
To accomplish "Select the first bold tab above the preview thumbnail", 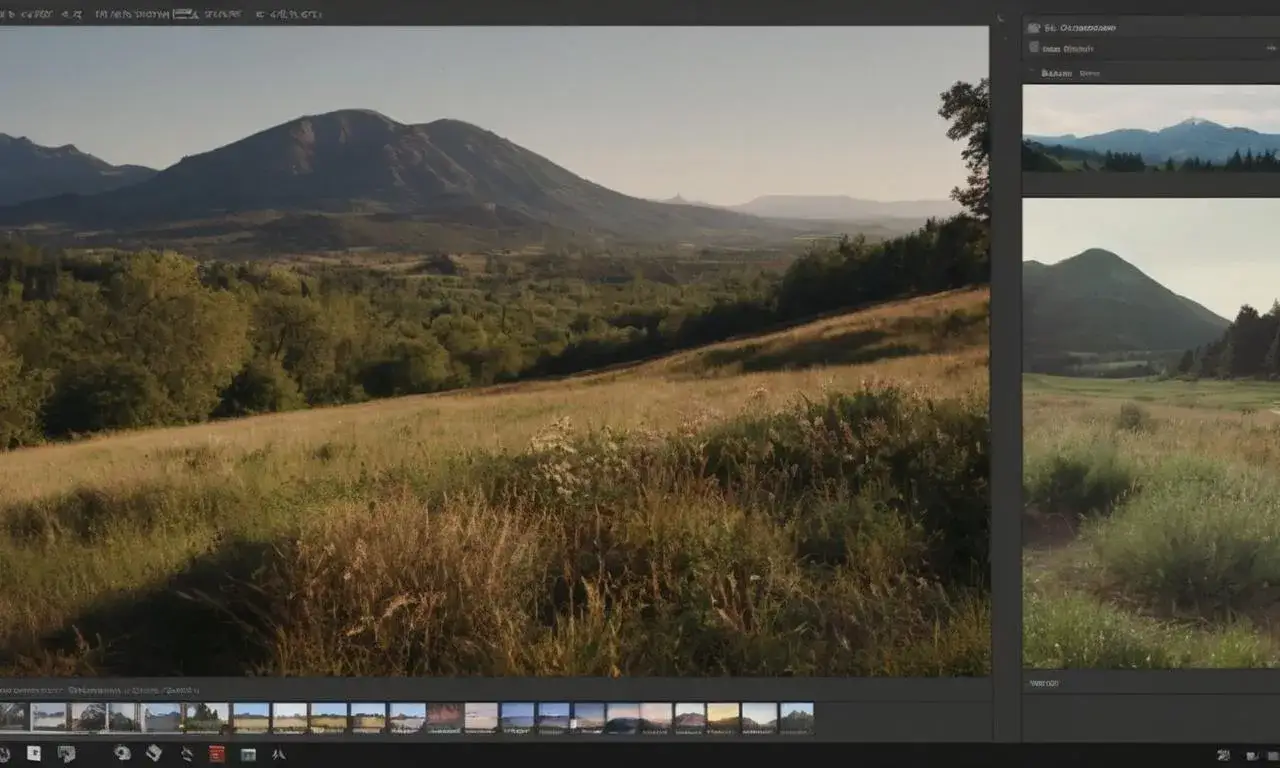I will pyautogui.click(x=1056, y=73).
